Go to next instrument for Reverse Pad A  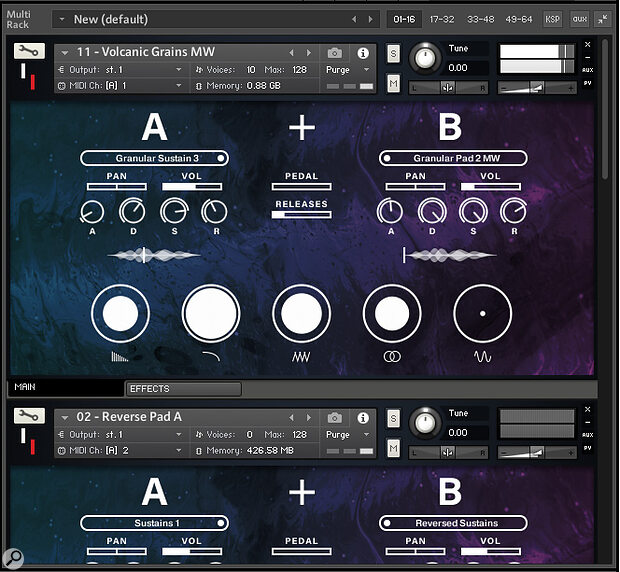(x=309, y=417)
